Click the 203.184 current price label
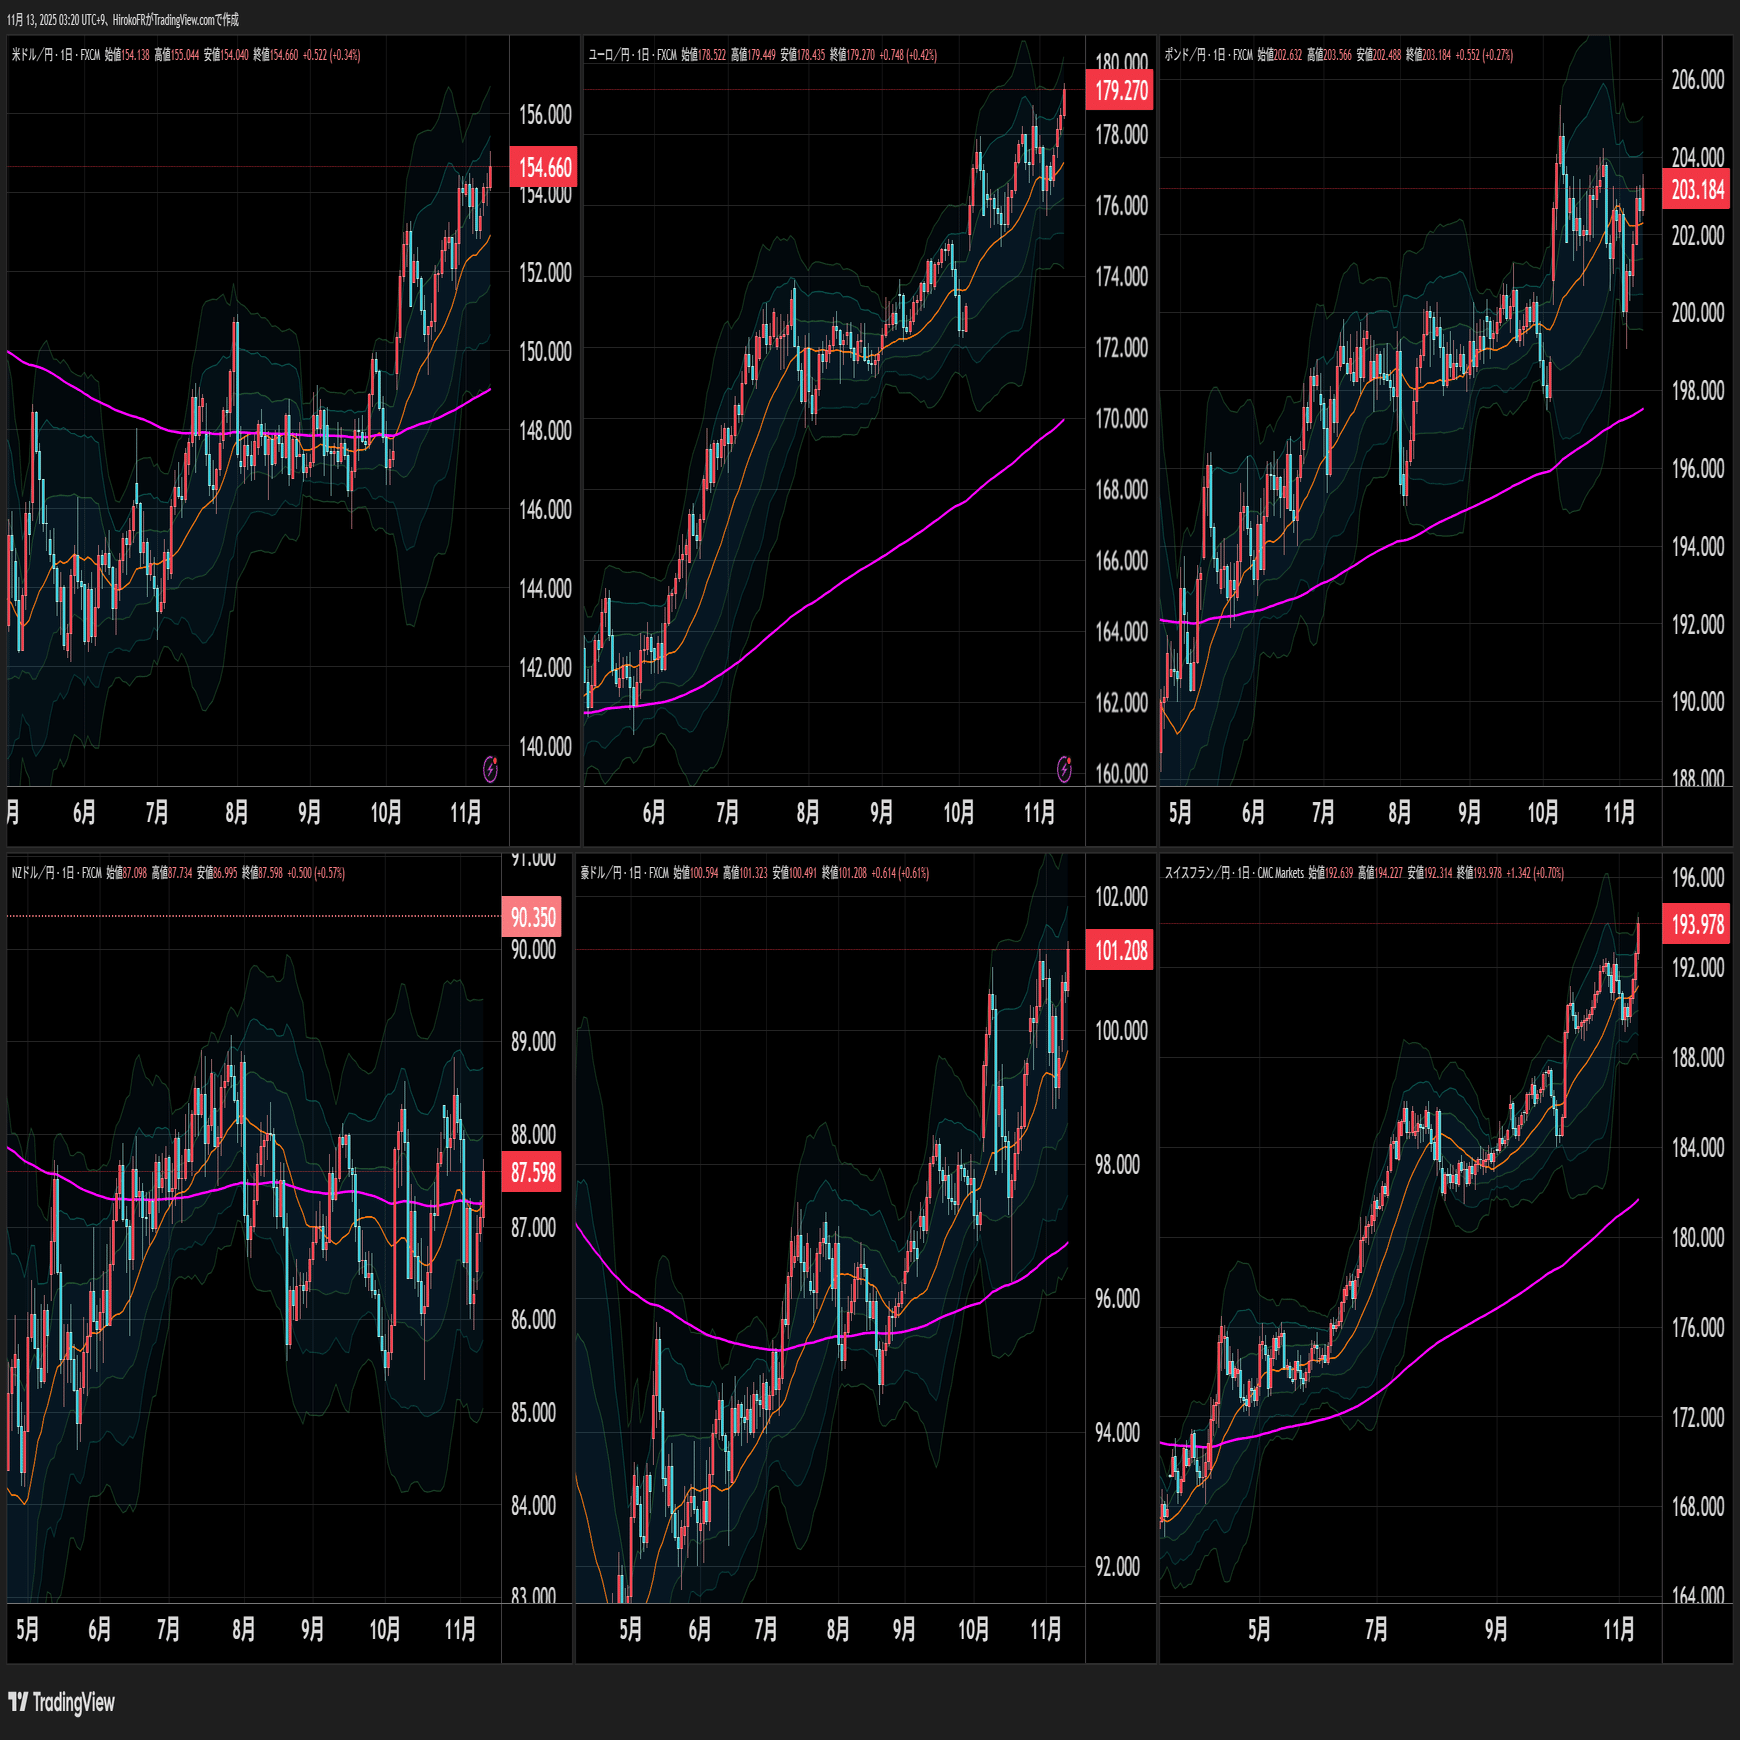 tap(1697, 189)
